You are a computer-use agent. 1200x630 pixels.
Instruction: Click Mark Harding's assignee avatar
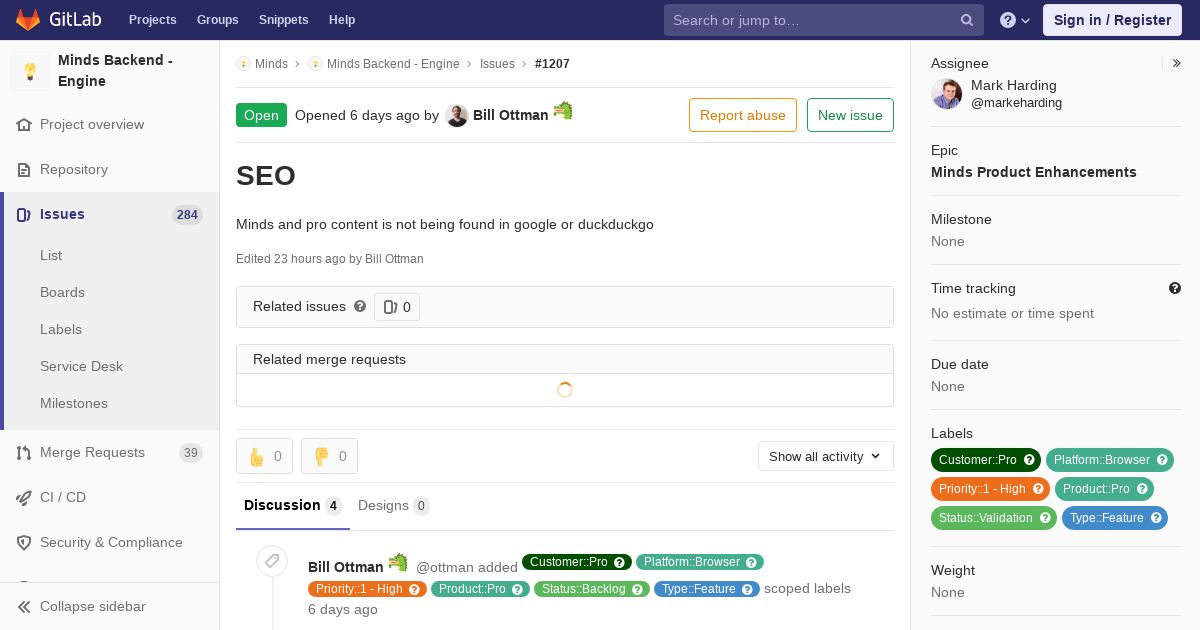947,94
